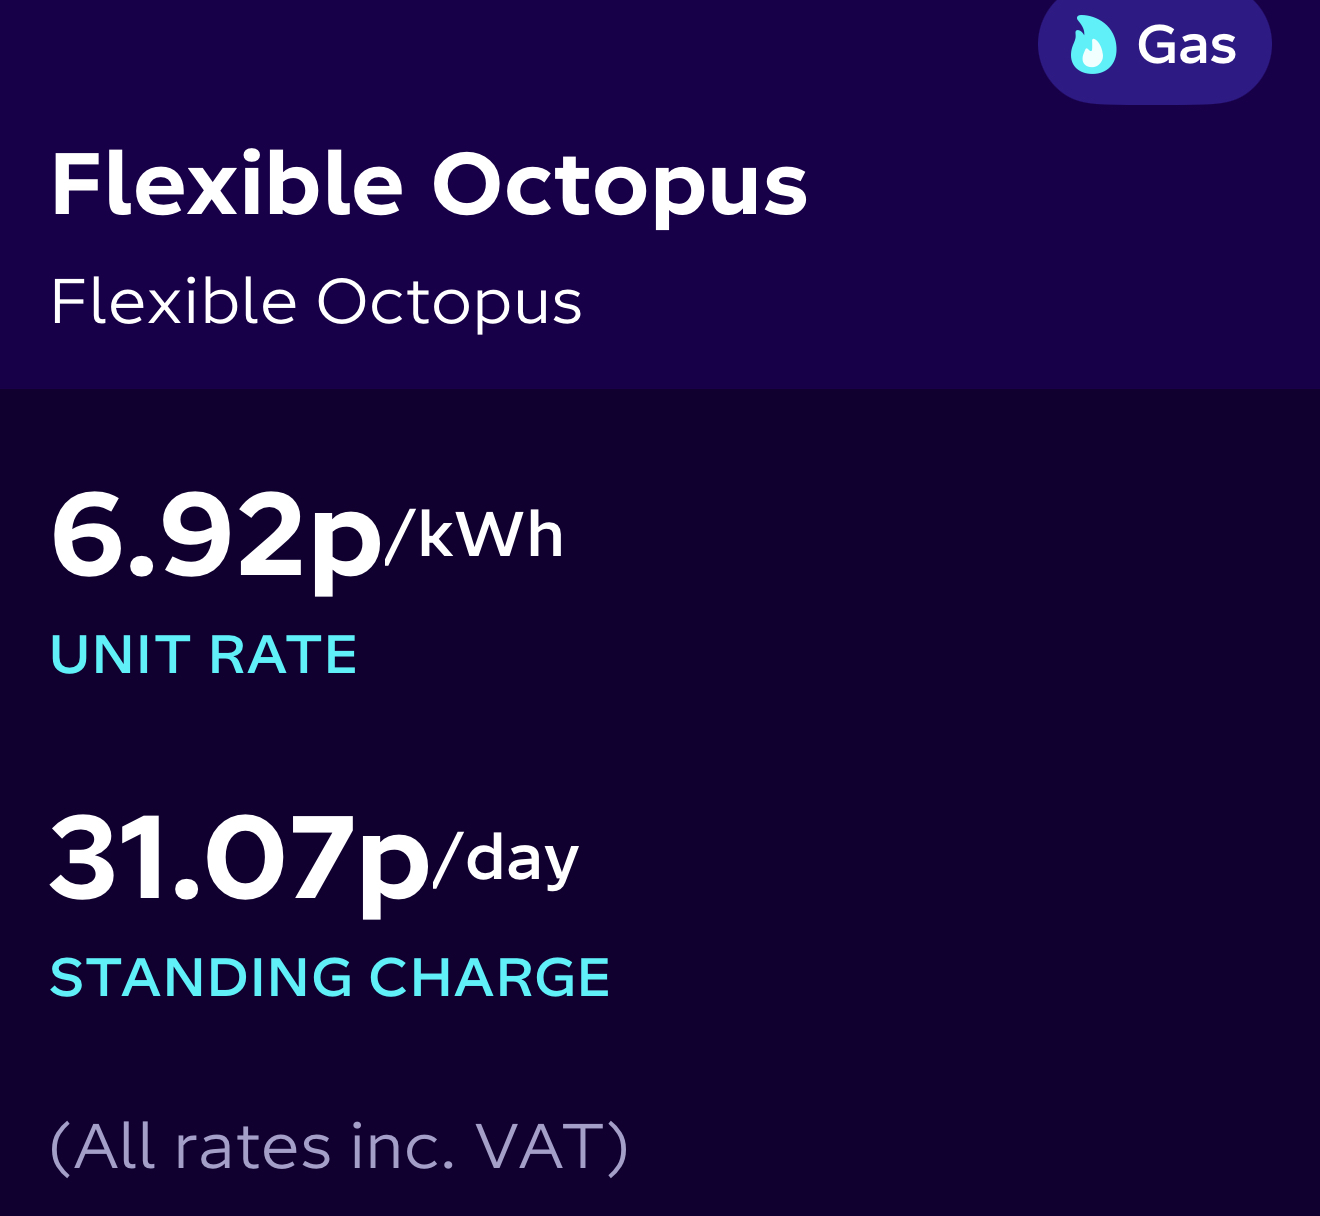This screenshot has height=1216, width=1320.
Task: Click the word Flexible in the subtitle
Action: (x=174, y=301)
